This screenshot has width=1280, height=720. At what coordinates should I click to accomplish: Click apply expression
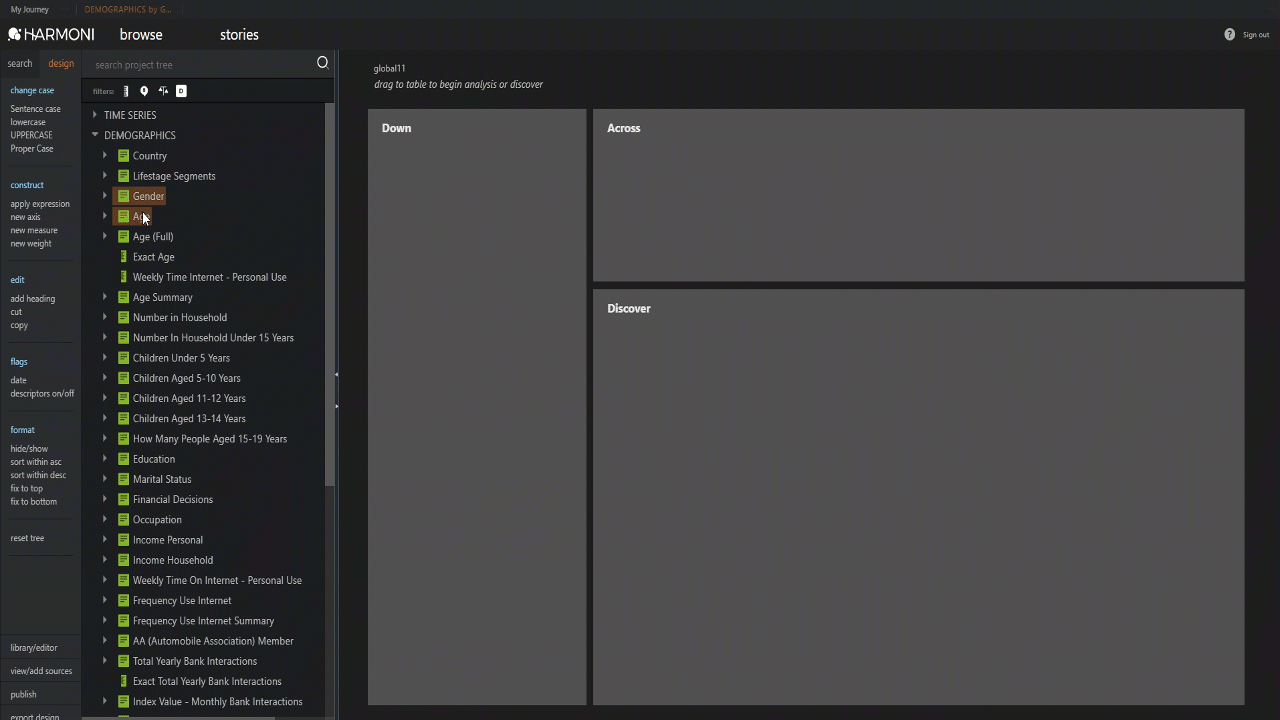pyautogui.click(x=40, y=204)
